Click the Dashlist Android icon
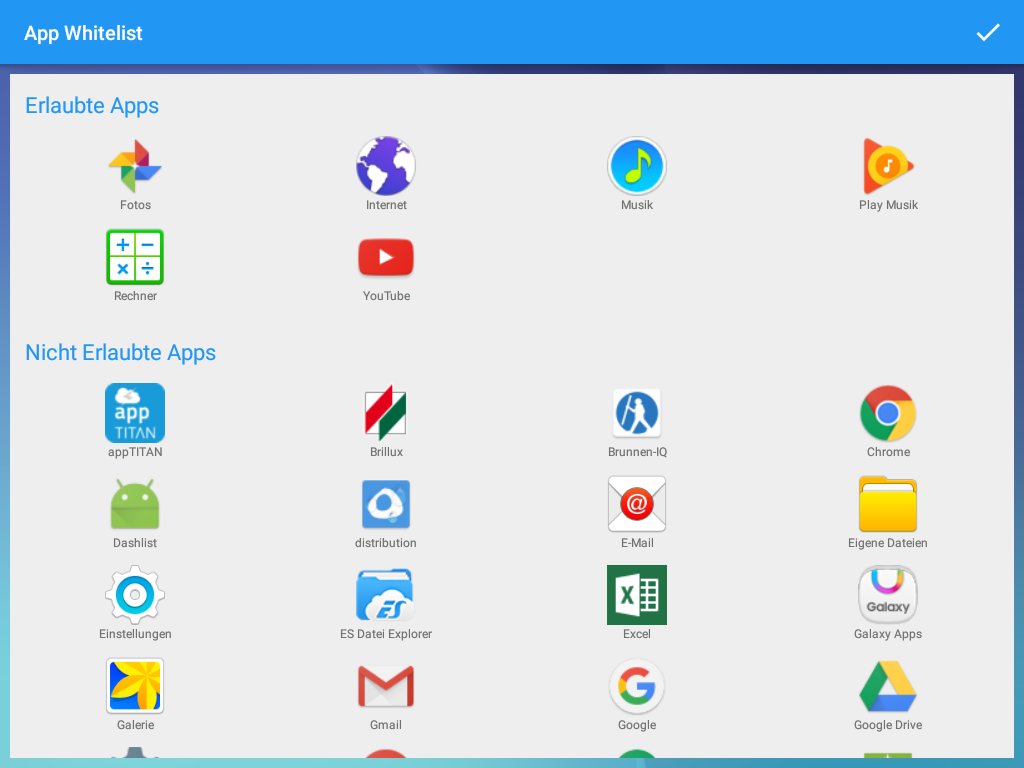 [x=135, y=504]
